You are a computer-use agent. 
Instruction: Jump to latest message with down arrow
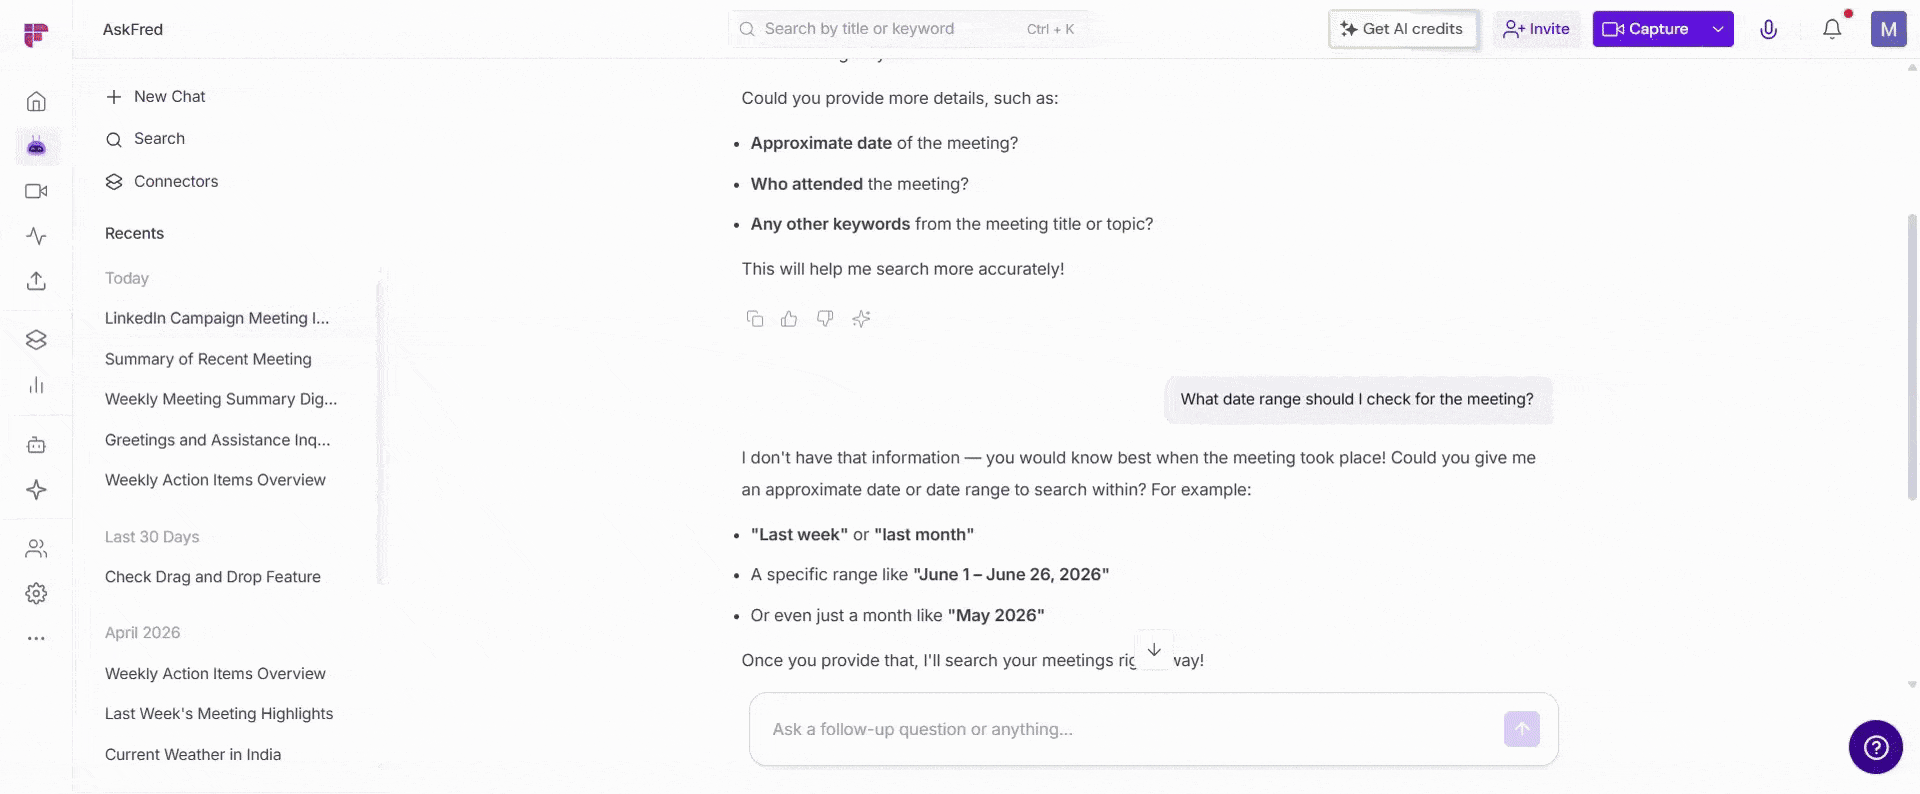[x=1154, y=650]
